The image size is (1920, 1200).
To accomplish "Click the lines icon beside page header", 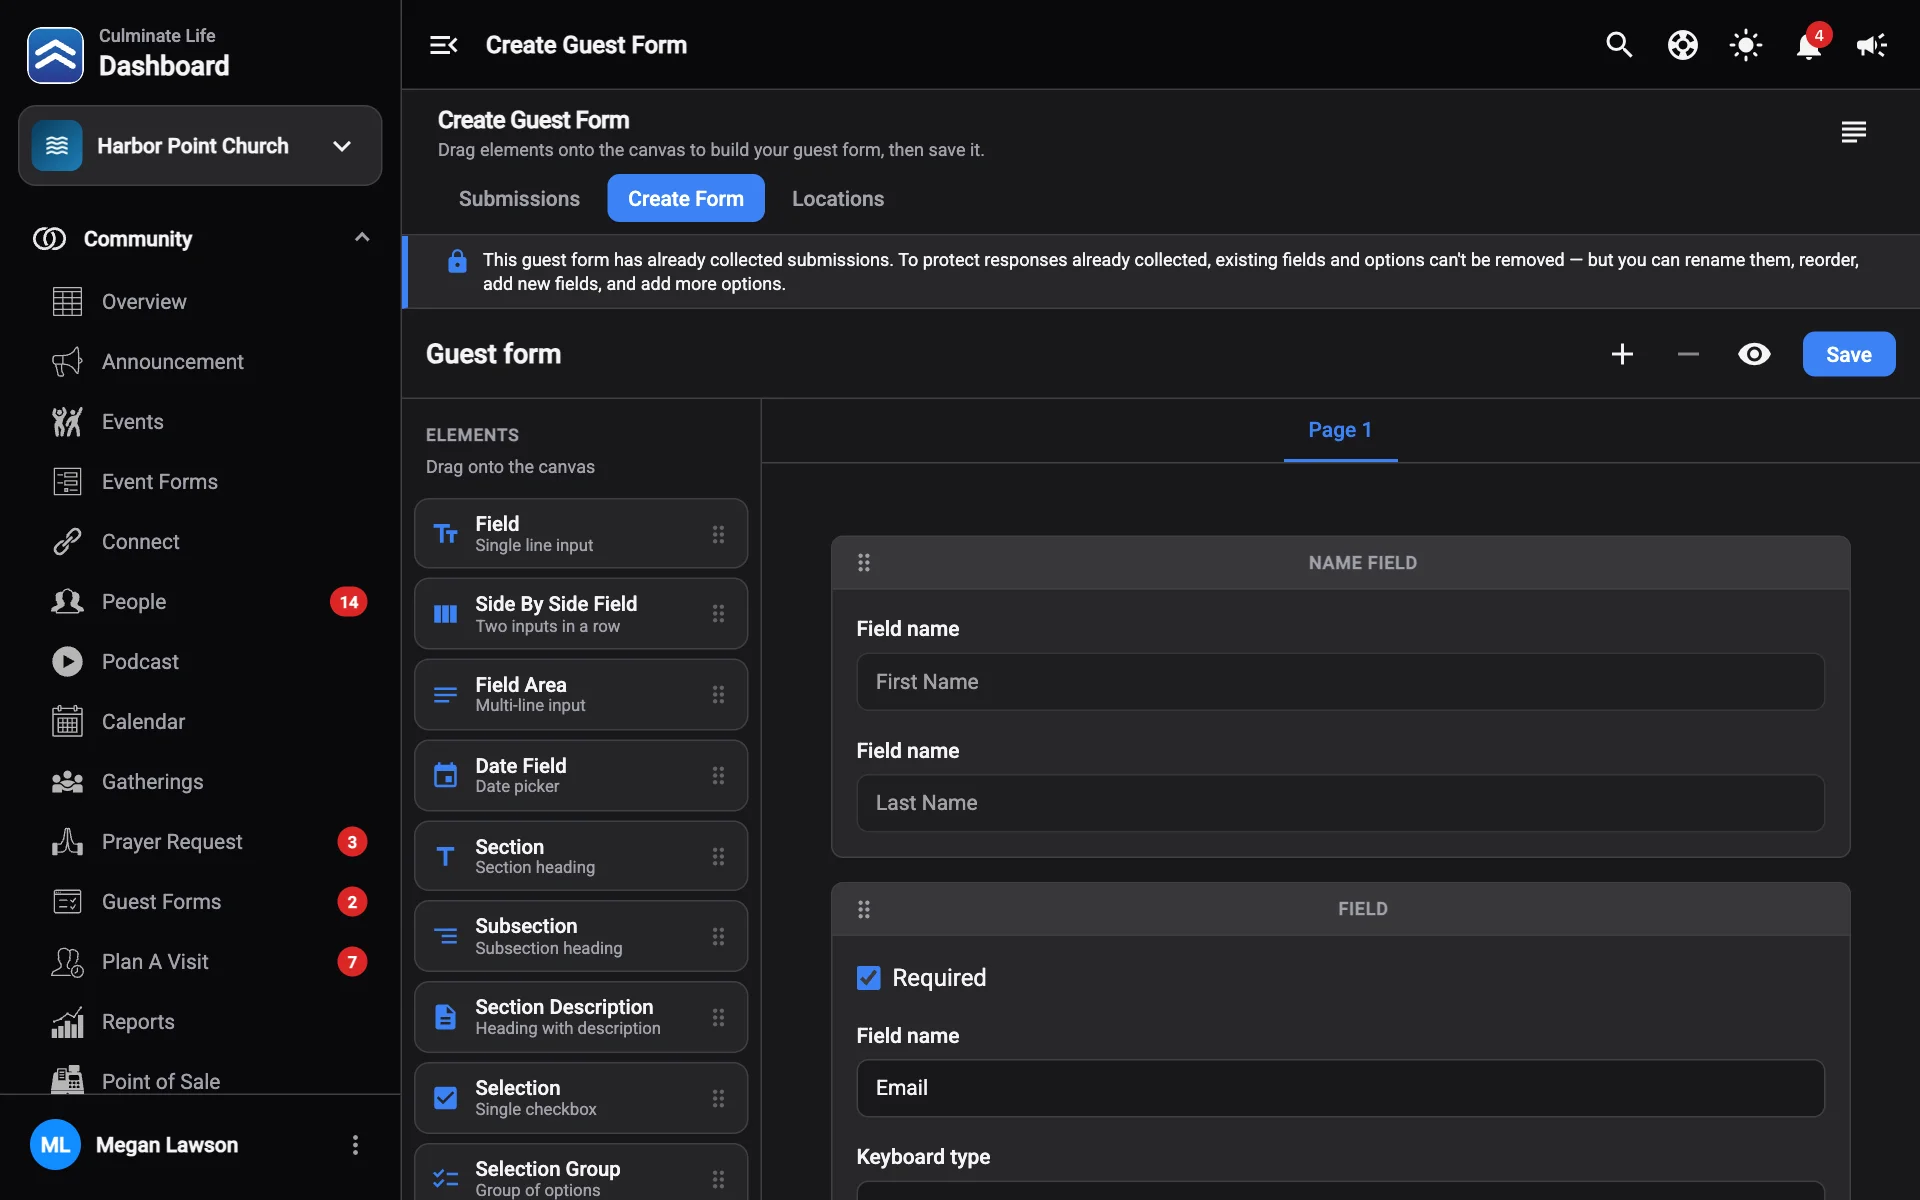I will tap(1854, 132).
